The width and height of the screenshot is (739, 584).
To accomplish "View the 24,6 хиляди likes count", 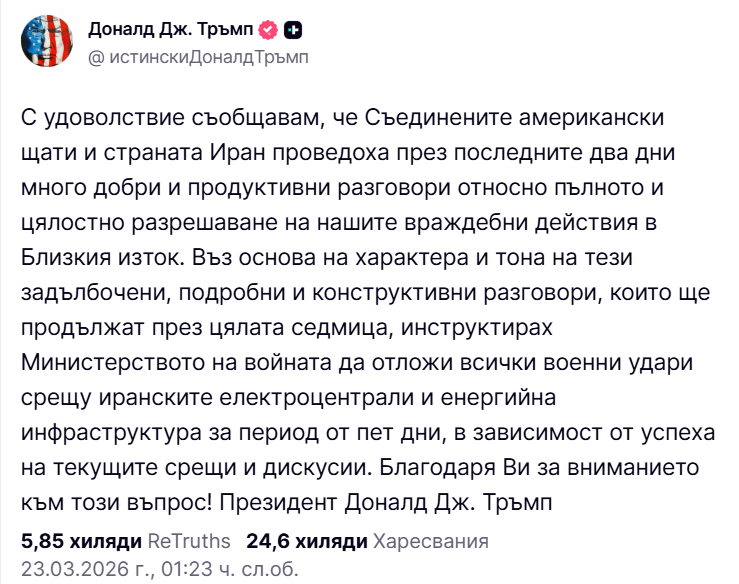I will pos(307,541).
